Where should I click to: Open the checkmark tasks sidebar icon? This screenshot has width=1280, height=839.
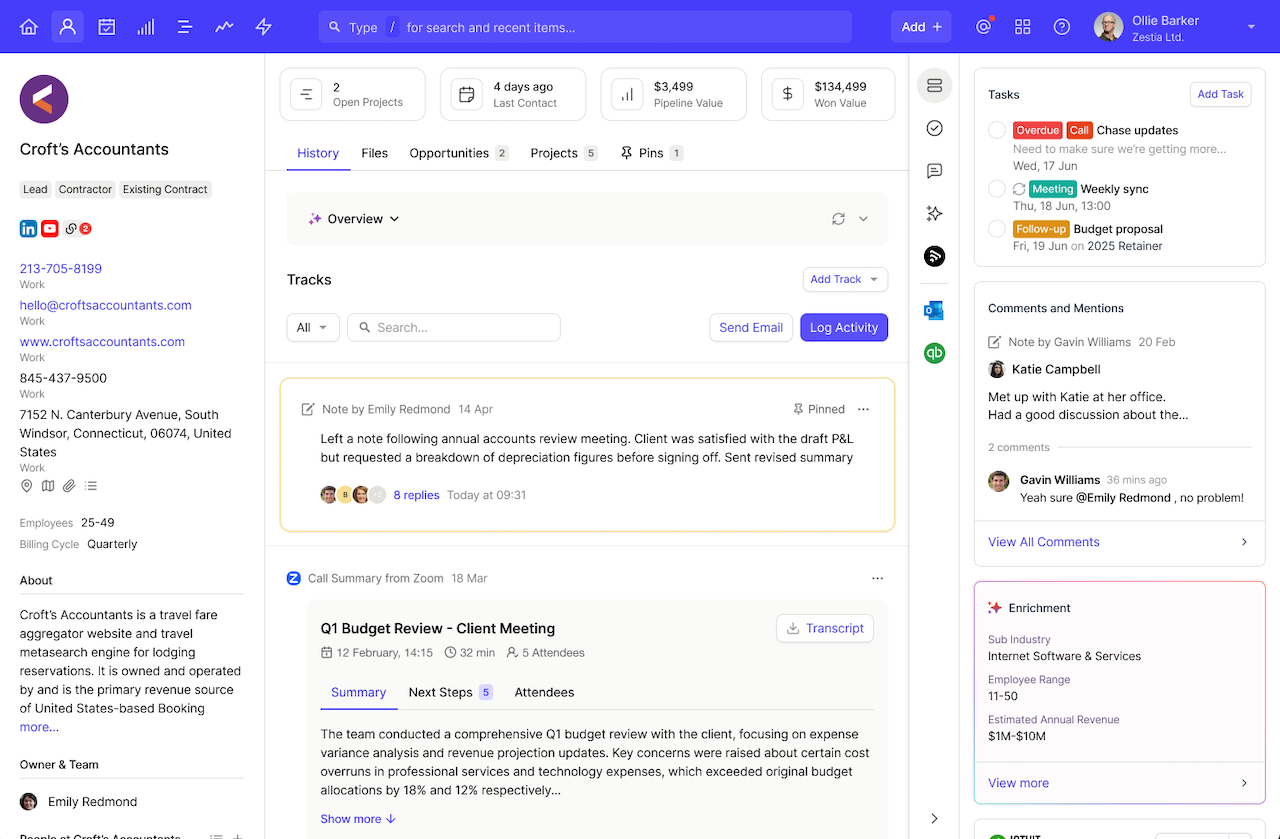pos(935,128)
